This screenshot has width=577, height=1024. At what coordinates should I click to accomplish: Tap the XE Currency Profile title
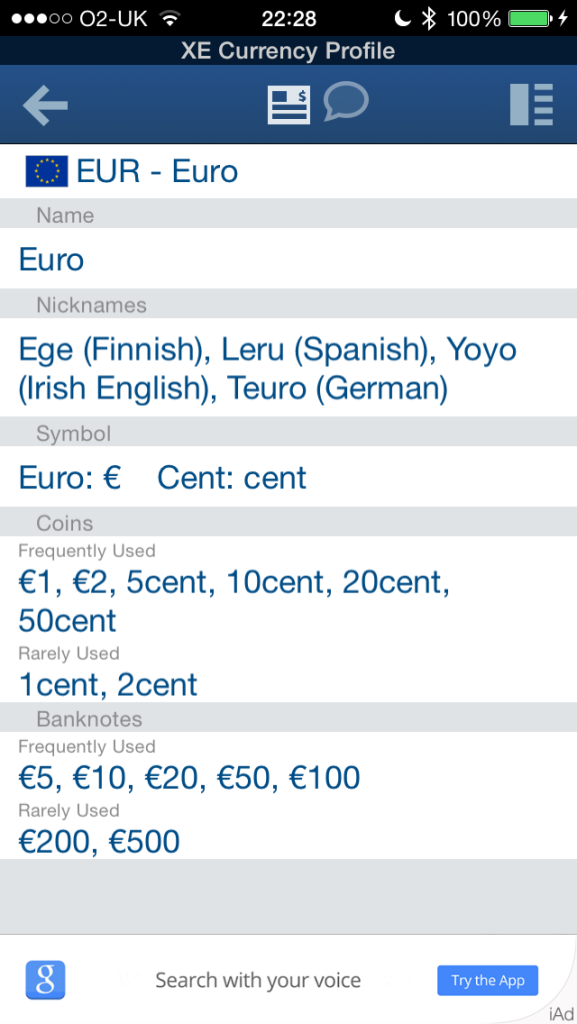point(288,51)
